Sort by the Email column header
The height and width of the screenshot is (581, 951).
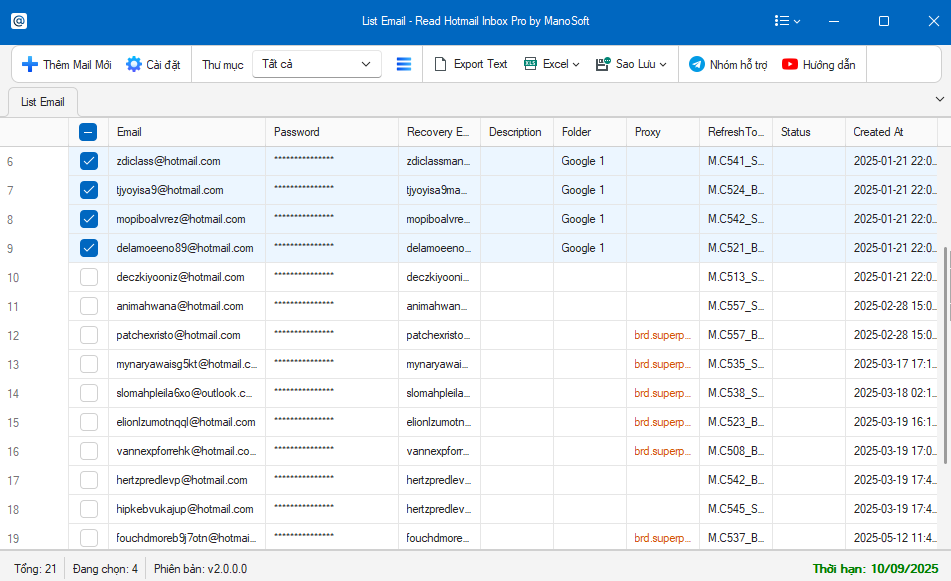click(187, 132)
